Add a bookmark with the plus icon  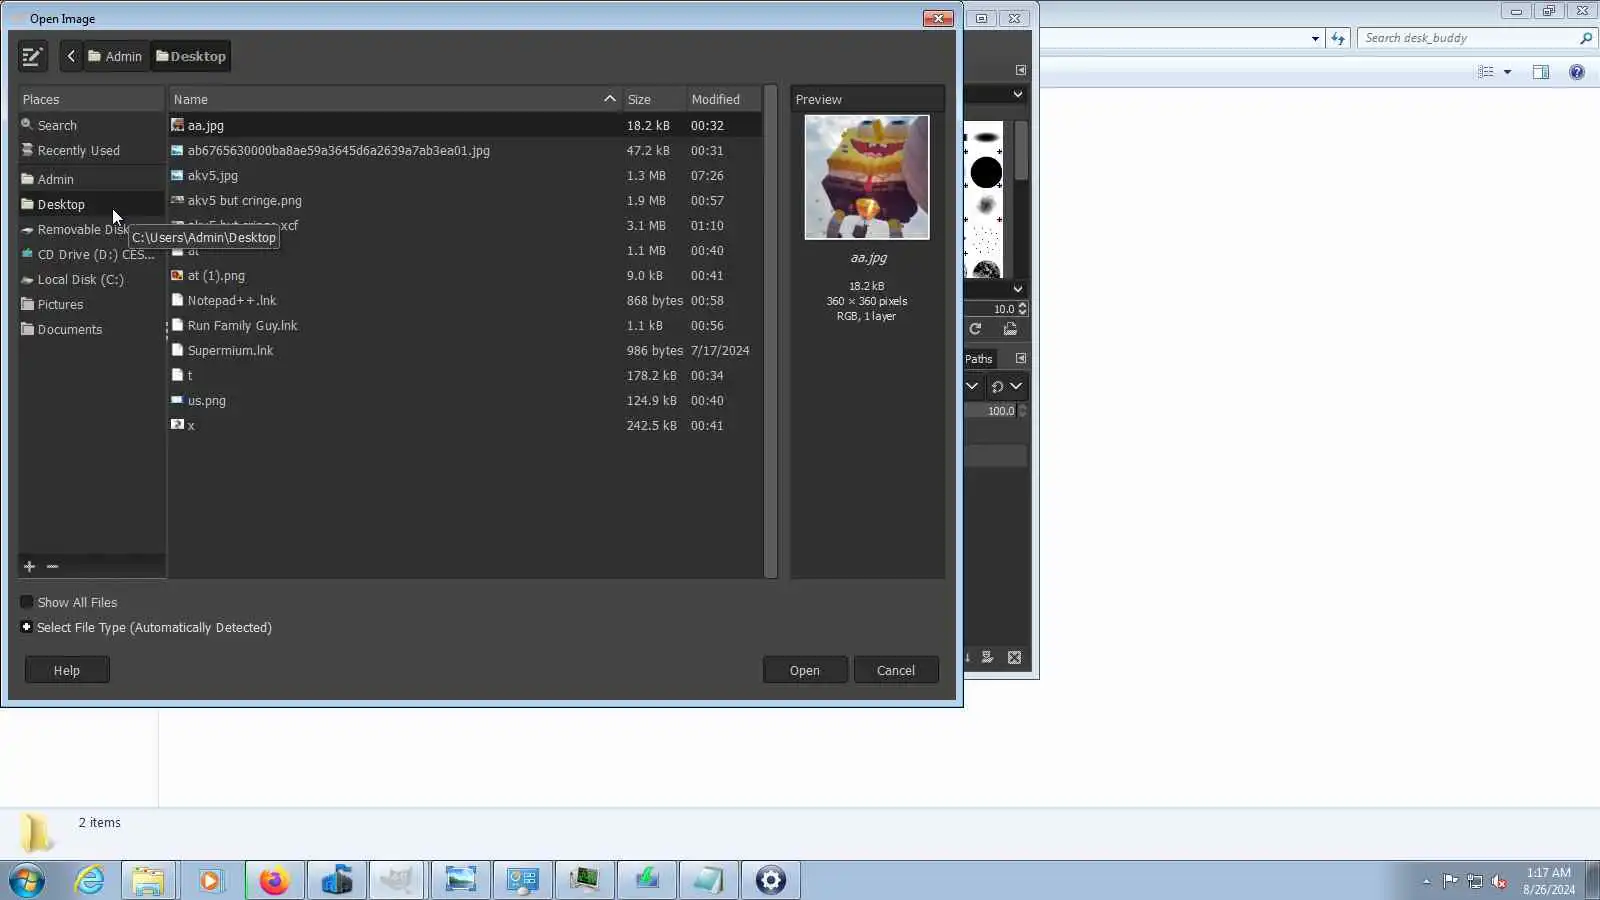[x=29, y=567]
